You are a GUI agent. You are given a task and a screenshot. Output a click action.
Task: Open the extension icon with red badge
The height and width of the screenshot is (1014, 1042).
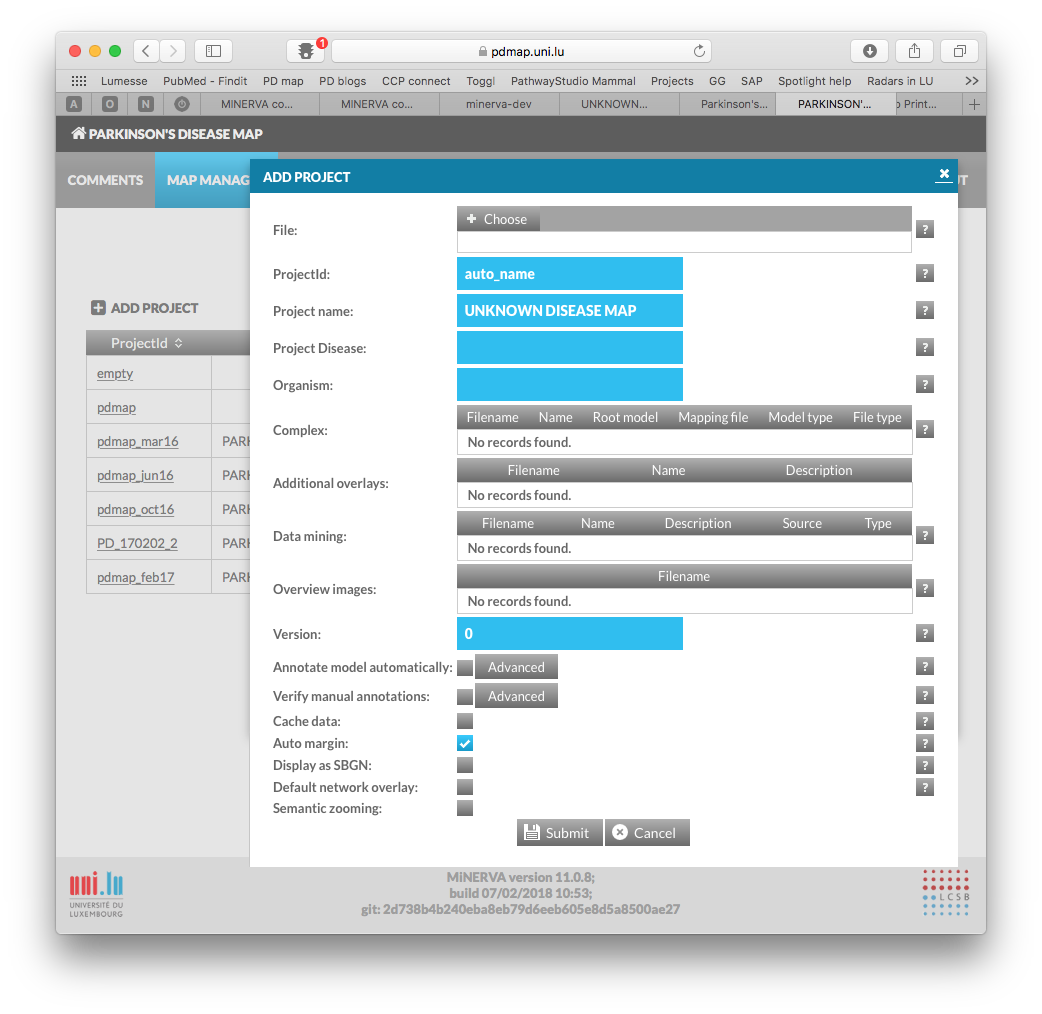[x=306, y=51]
